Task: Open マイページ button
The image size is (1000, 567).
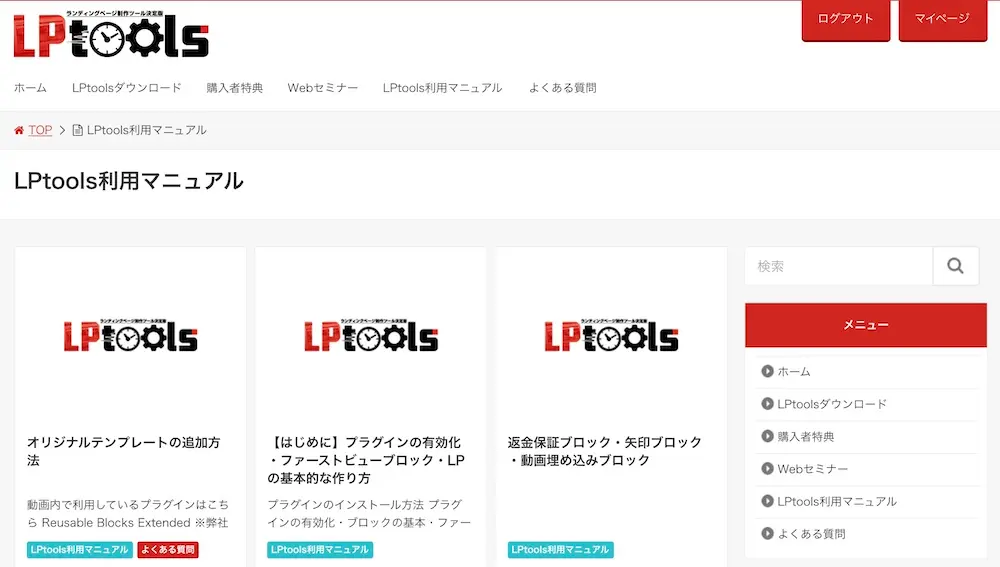Action: click(943, 19)
